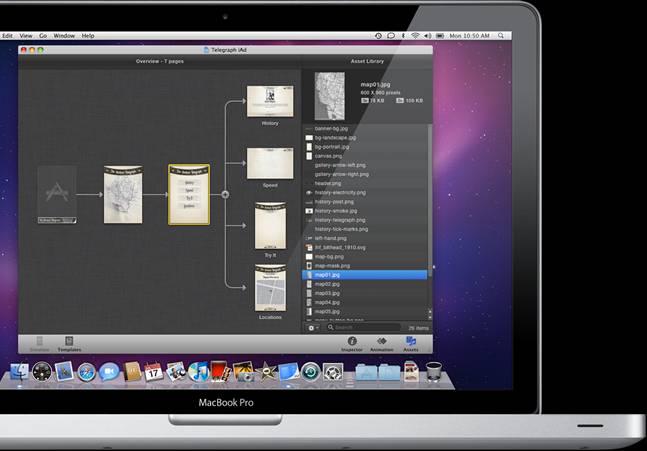Click the Simulate toolbar icon
This screenshot has width=647, height=451.
39,343
